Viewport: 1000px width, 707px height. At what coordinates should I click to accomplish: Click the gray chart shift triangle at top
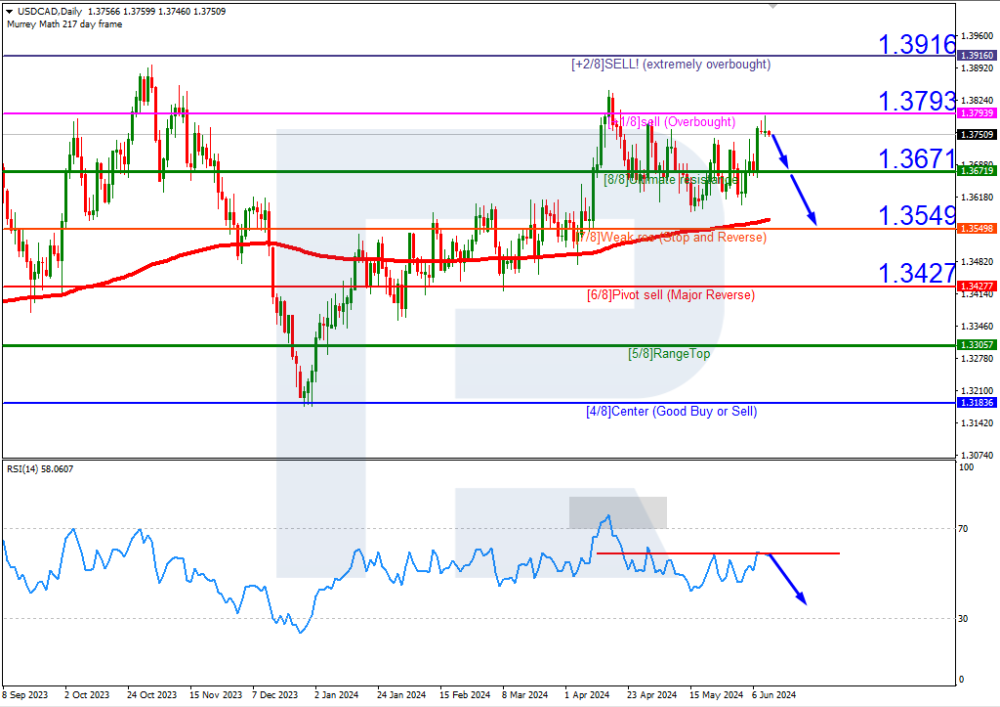771,4
